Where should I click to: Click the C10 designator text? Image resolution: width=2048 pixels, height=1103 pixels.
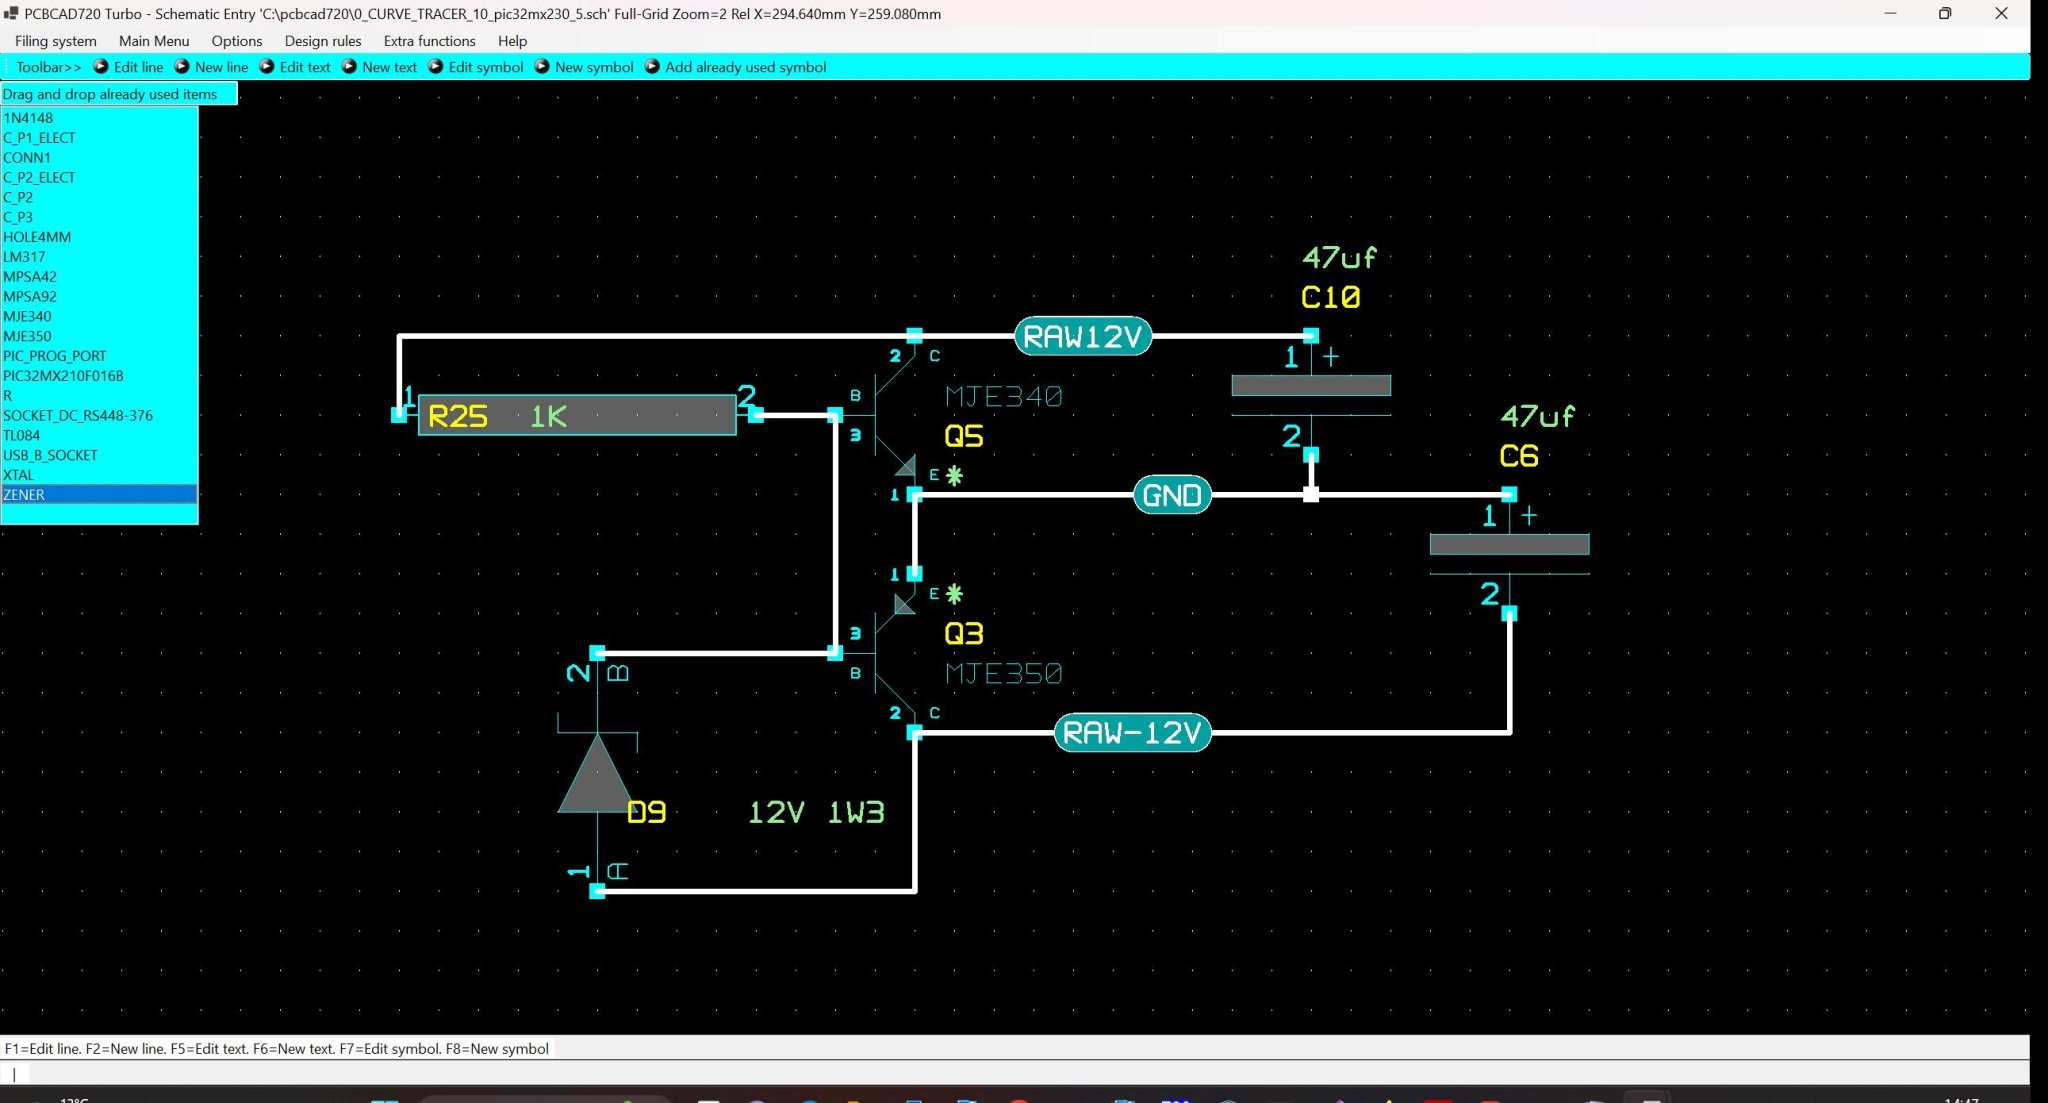click(x=1331, y=298)
